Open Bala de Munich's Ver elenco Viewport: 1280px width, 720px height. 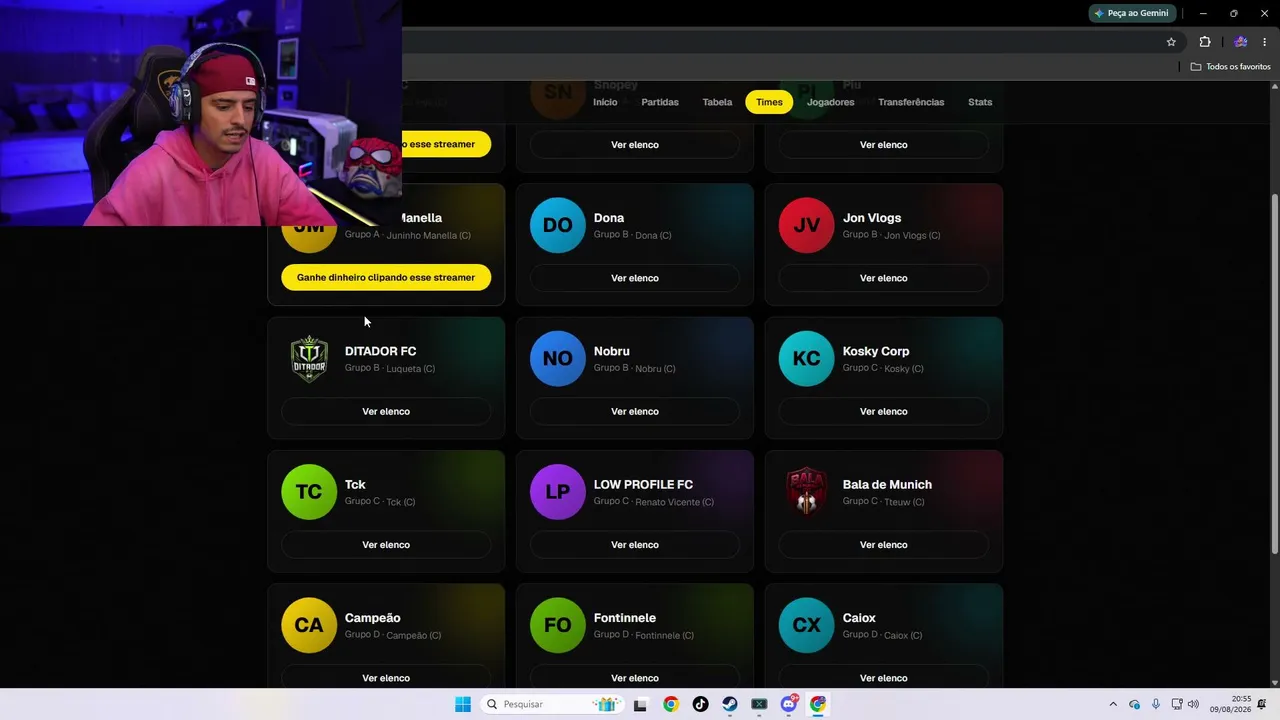pos(884,545)
